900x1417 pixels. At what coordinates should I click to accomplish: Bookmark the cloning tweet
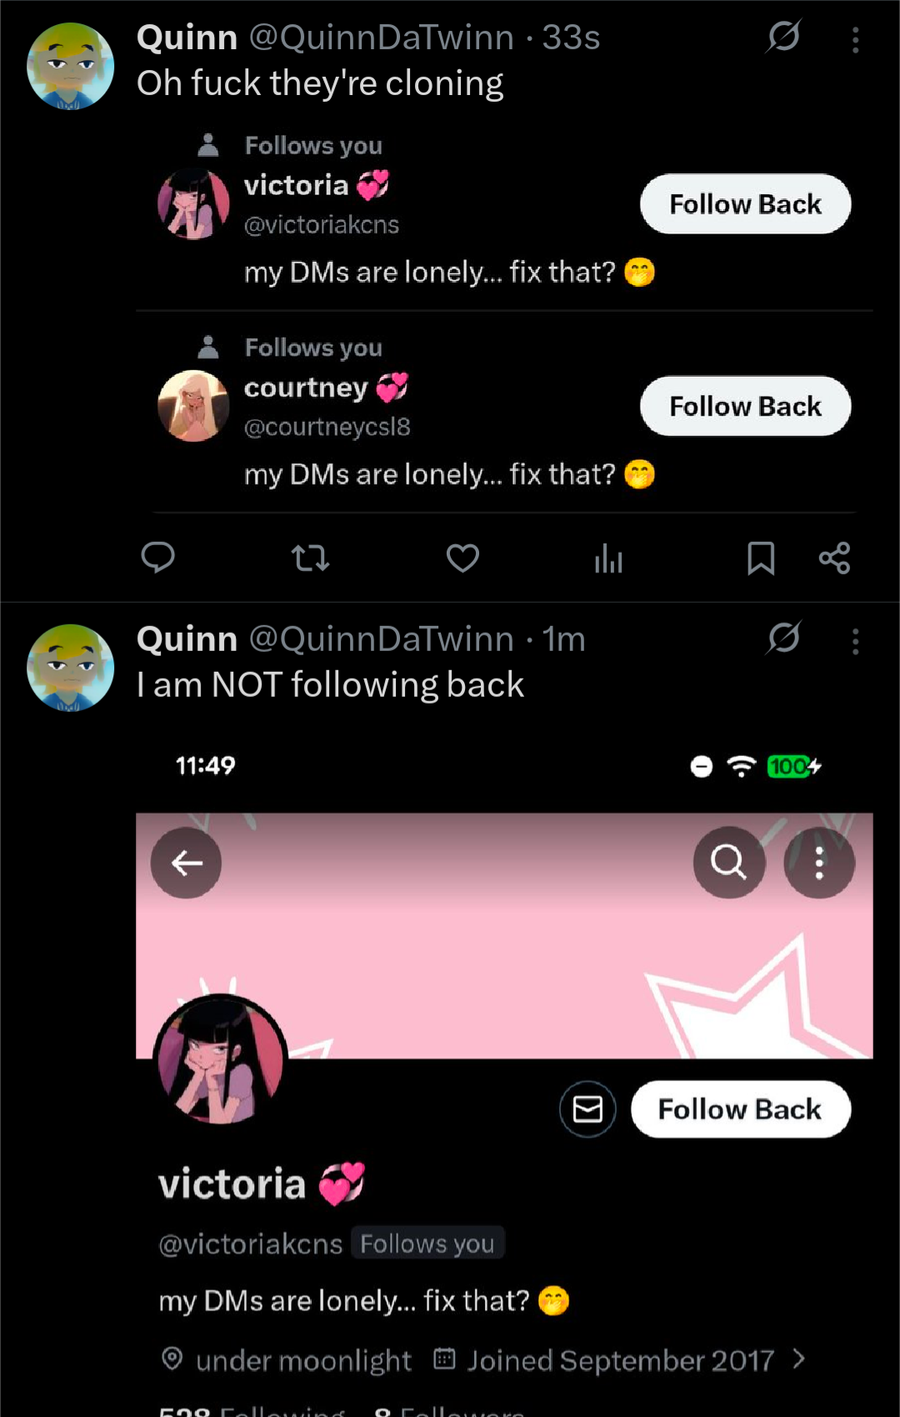760,558
